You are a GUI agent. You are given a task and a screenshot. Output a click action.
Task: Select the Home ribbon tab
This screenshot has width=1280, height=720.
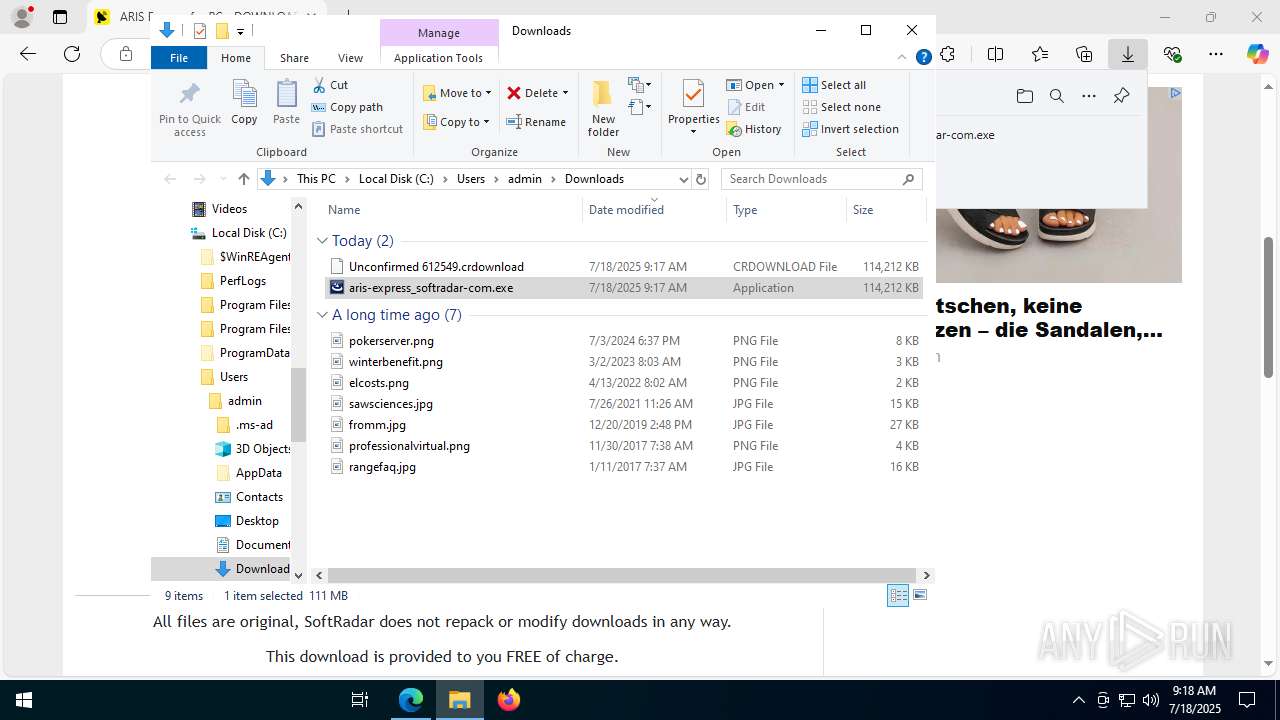click(x=236, y=58)
